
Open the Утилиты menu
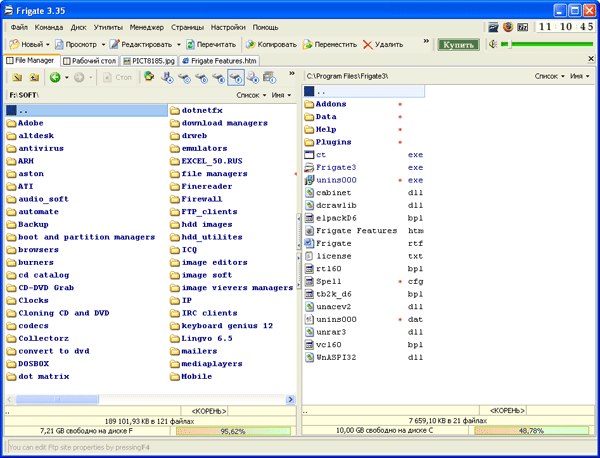coord(109,27)
